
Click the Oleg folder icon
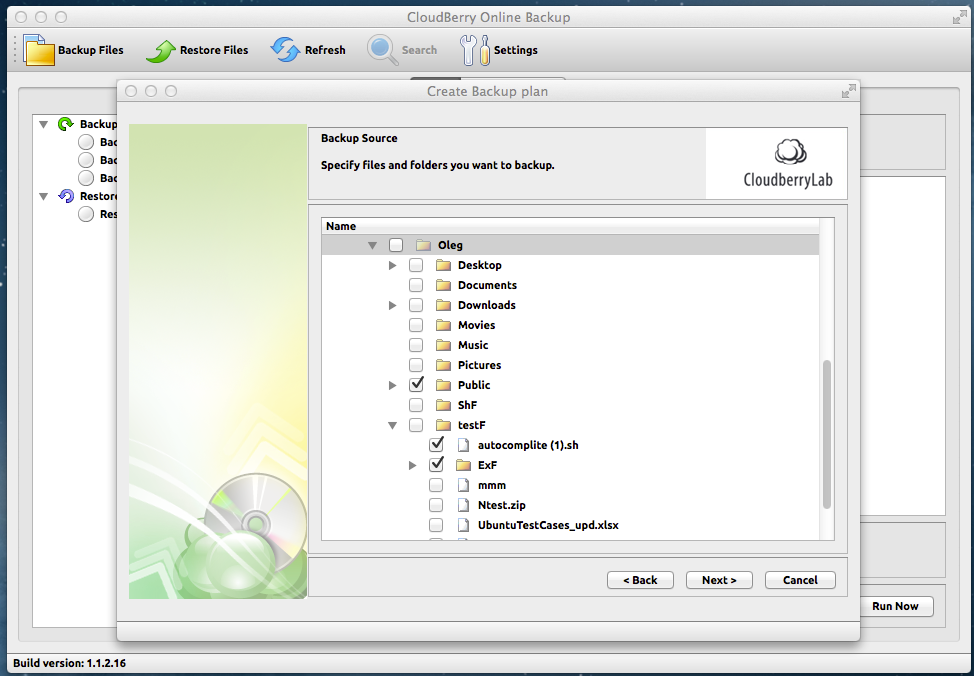(423, 245)
